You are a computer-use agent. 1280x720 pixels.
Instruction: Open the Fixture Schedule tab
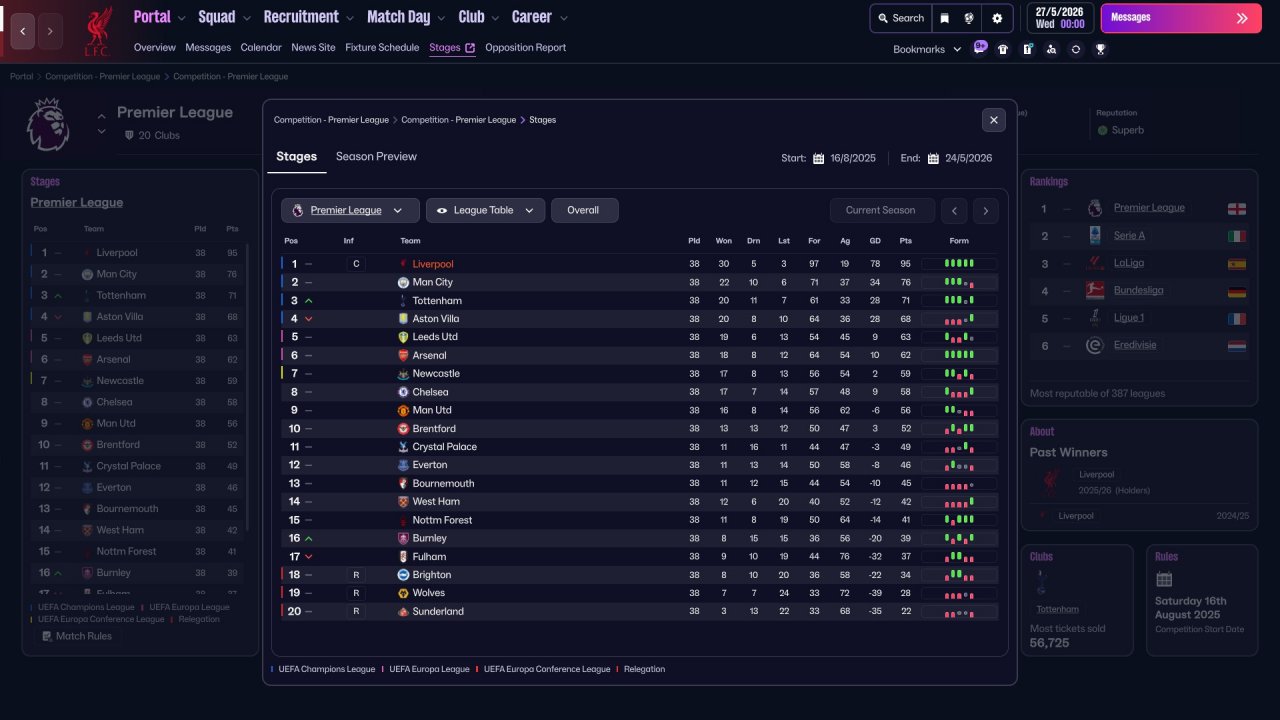point(382,48)
